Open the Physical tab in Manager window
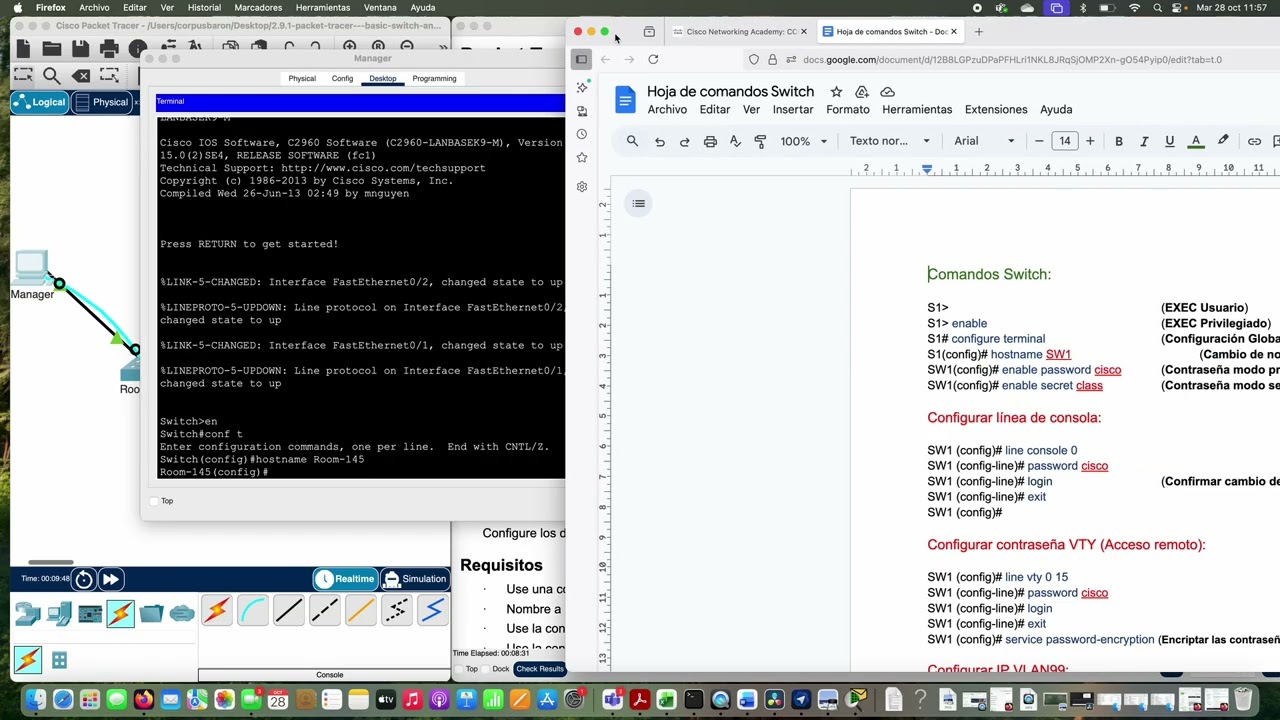Viewport: 1280px width, 720px height. pos(302,78)
